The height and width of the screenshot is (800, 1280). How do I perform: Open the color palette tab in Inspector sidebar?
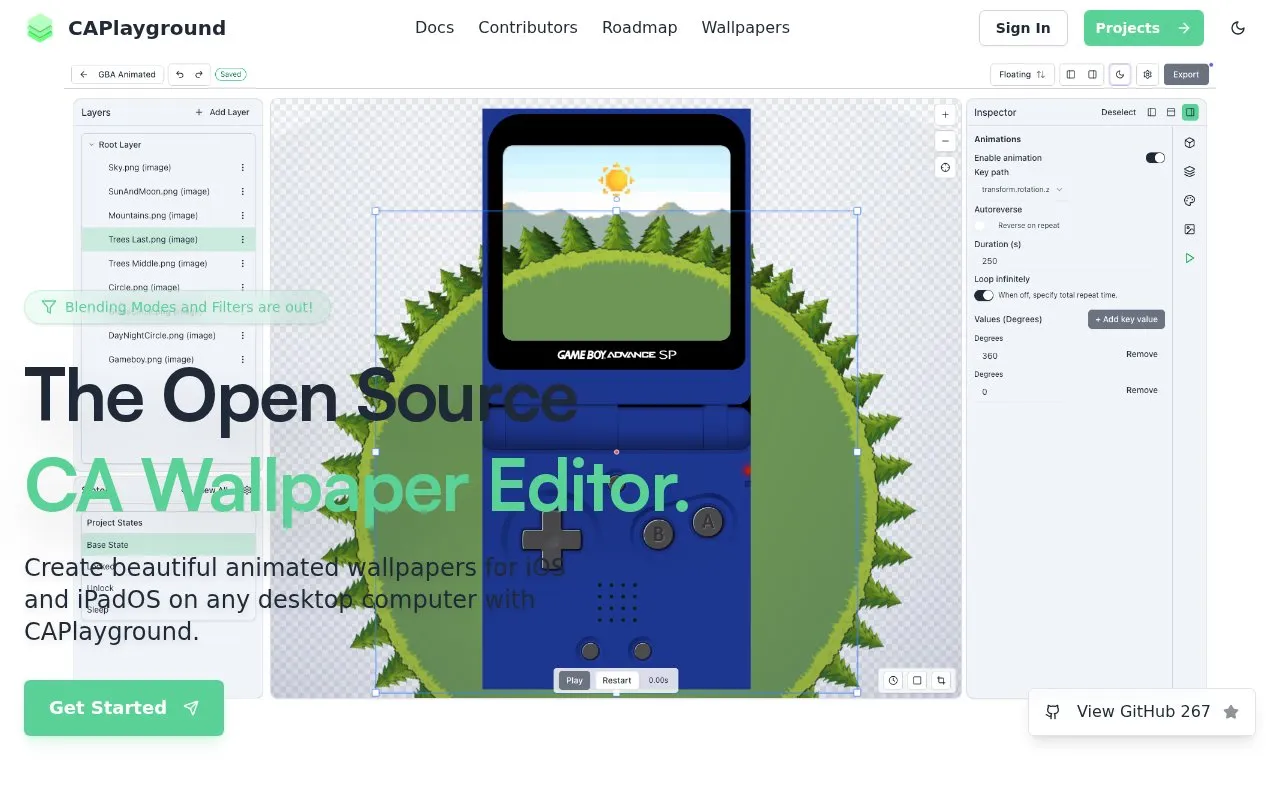[x=1189, y=201]
